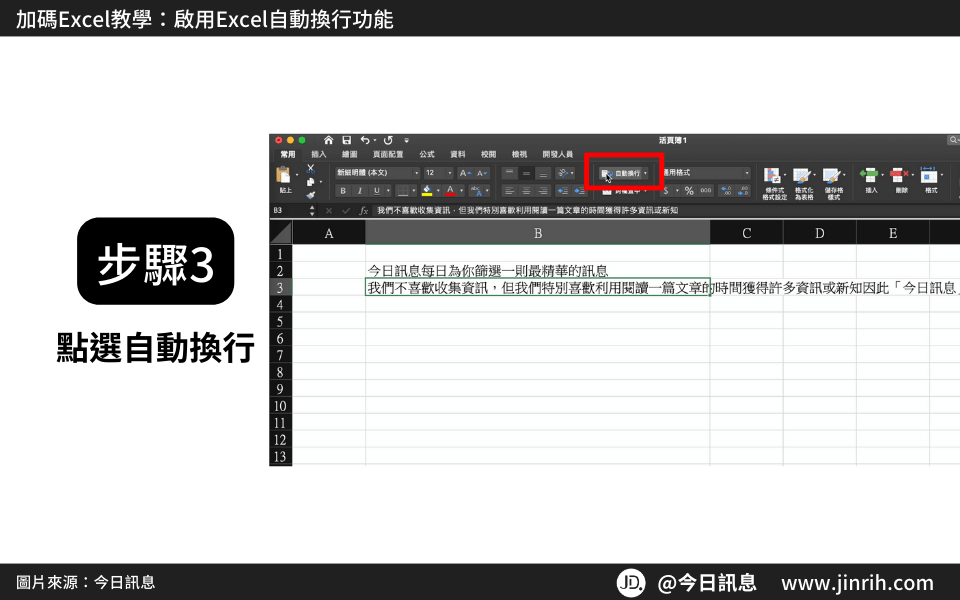Toggle bold formatting

(343, 191)
